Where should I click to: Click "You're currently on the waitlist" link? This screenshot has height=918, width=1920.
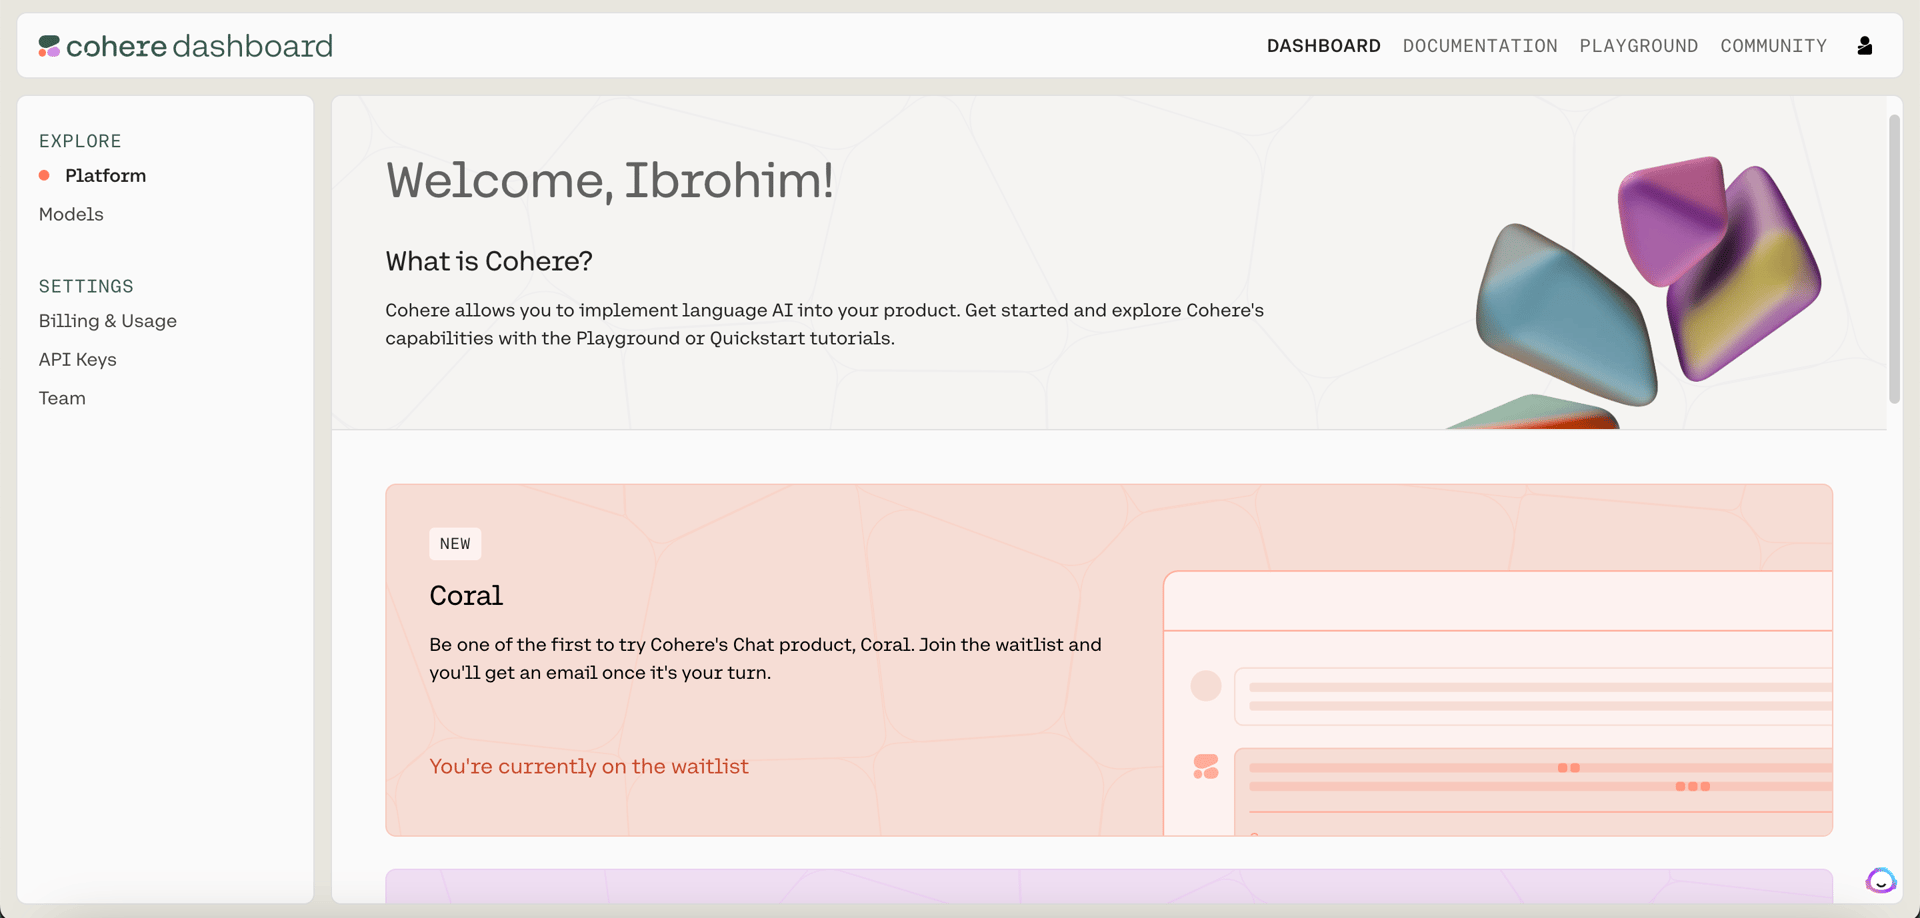(589, 766)
